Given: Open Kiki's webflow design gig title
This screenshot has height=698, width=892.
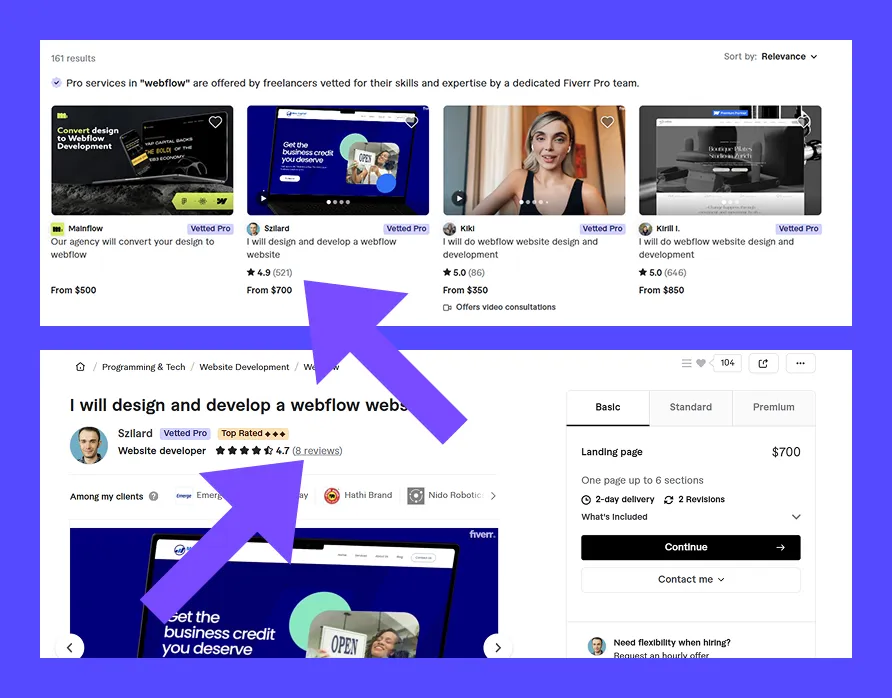Looking at the screenshot, I should (521, 248).
